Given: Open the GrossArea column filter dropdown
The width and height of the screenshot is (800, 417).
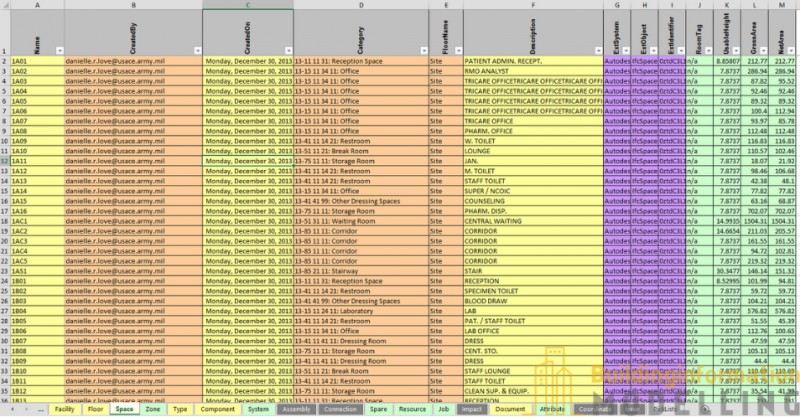Looking at the screenshot, I should click(763, 51).
